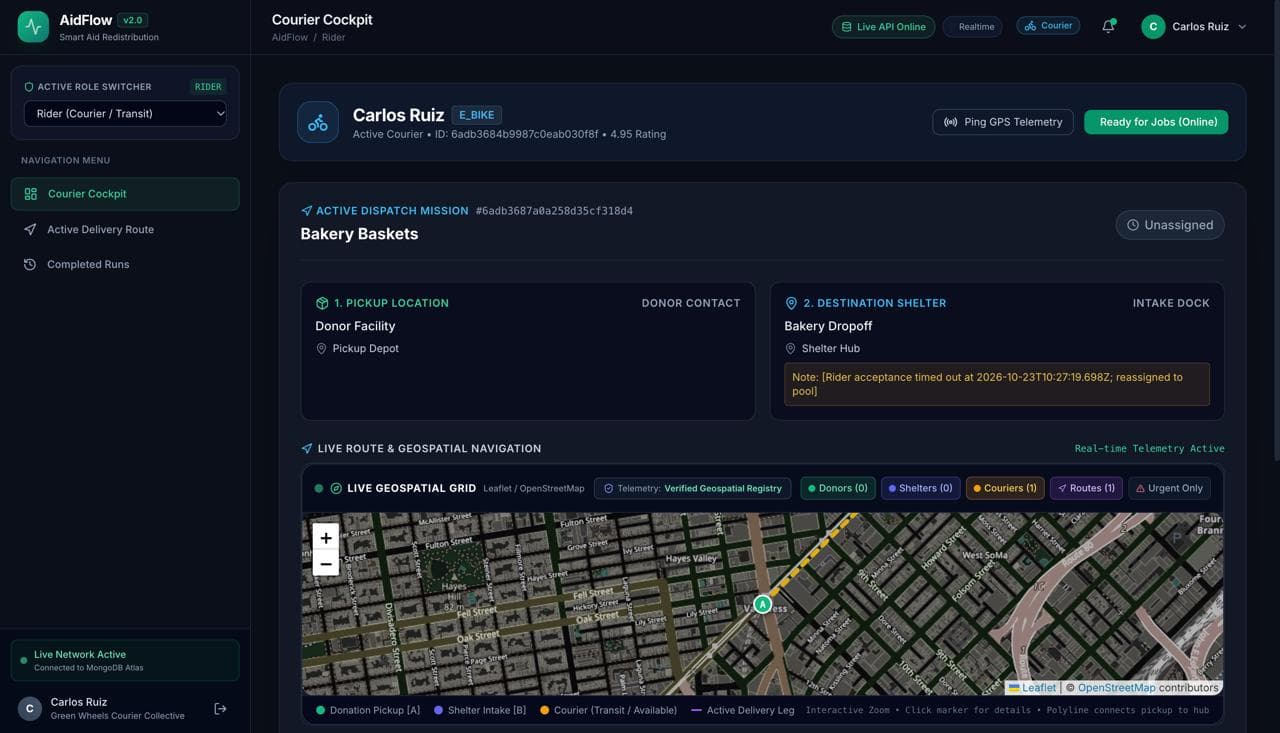Click the Live Geospatial Grid compass icon

(337, 488)
